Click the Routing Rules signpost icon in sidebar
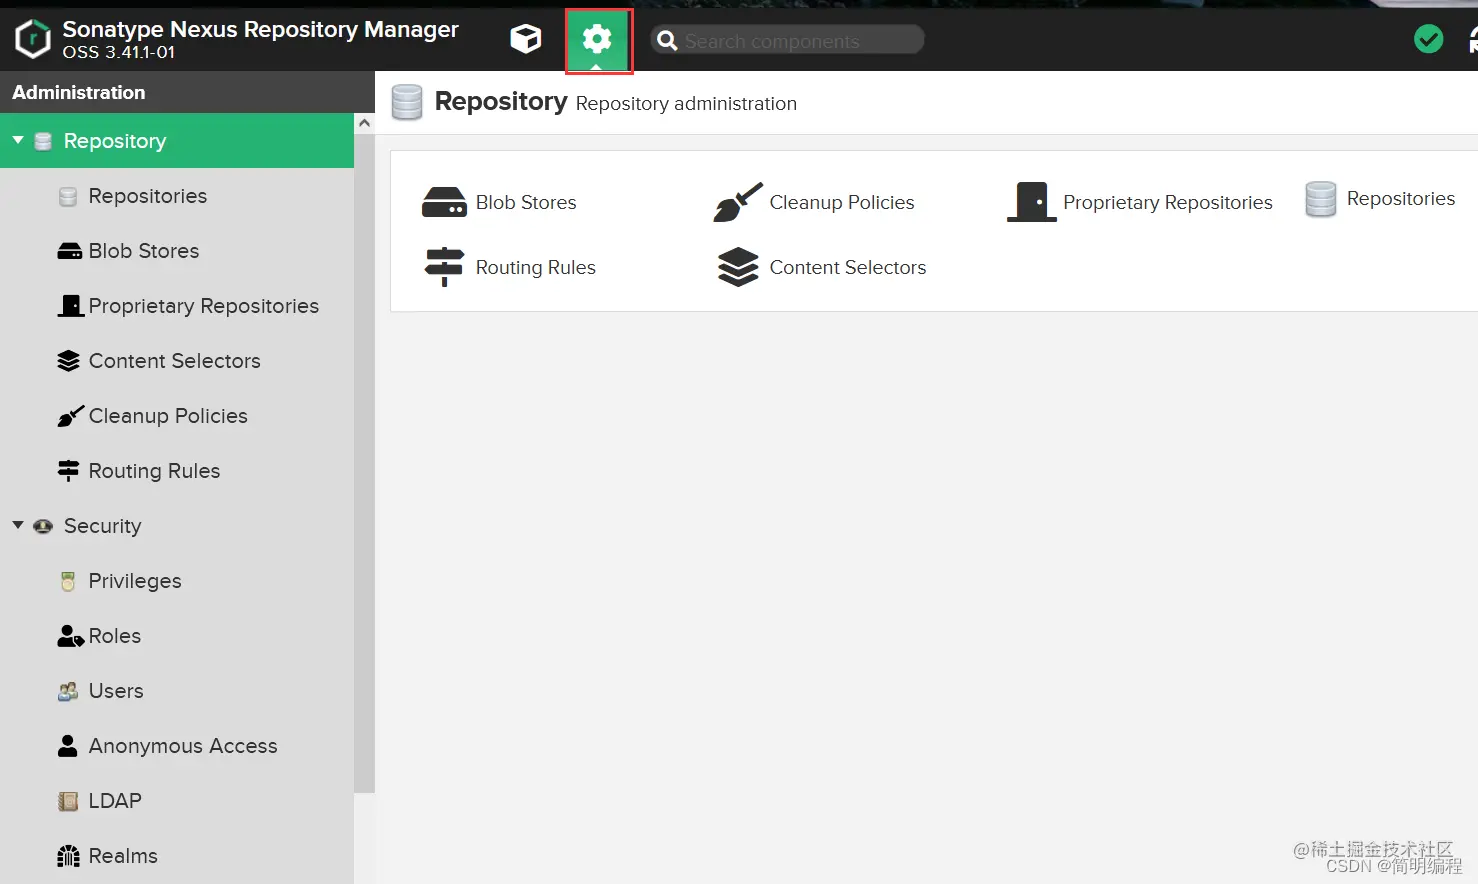This screenshot has width=1478, height=884. click(68, 471)
